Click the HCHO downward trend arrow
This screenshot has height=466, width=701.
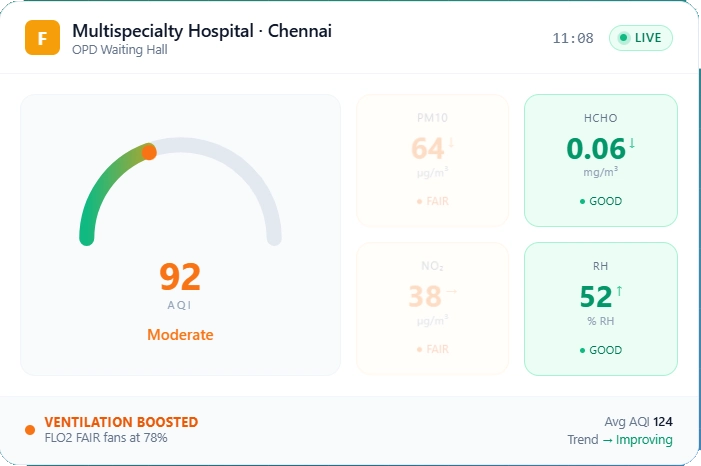pos(632,143)
